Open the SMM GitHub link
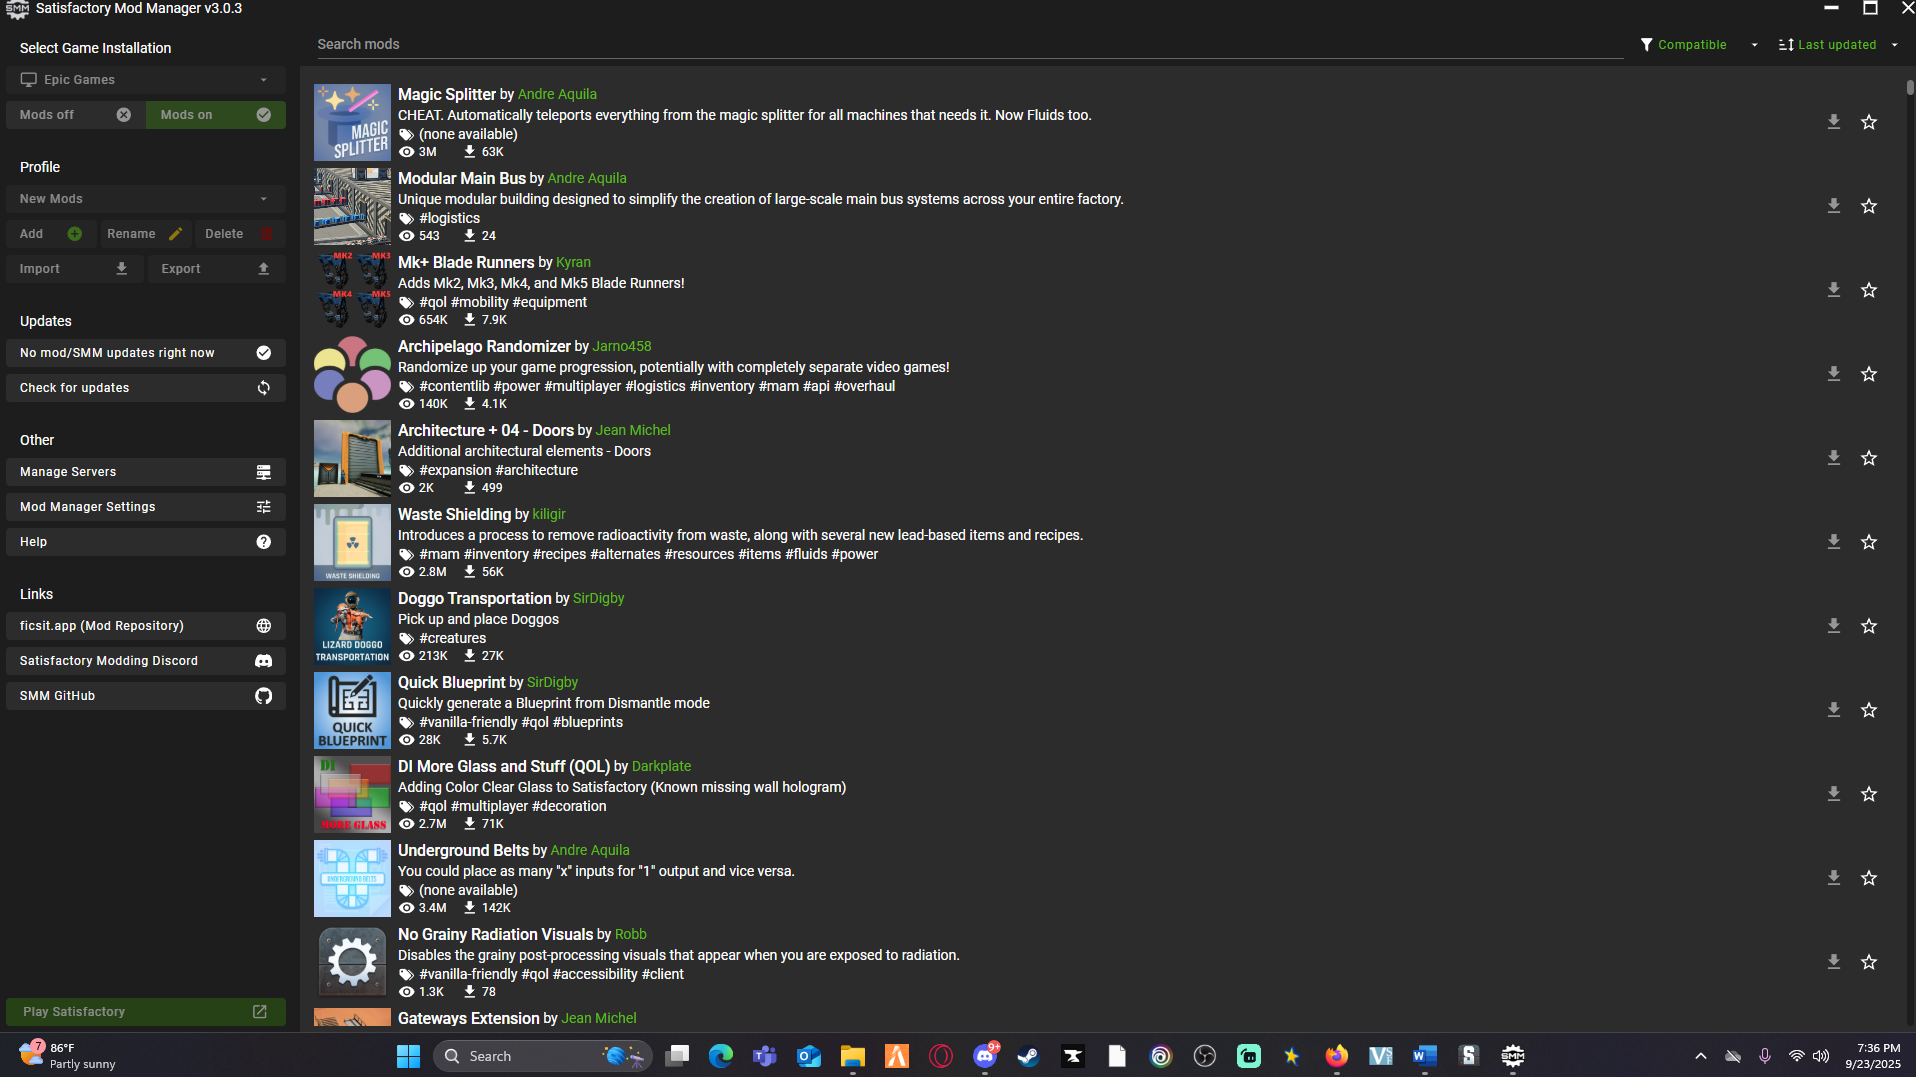The image size is (1916, 1077). [146, 696]
